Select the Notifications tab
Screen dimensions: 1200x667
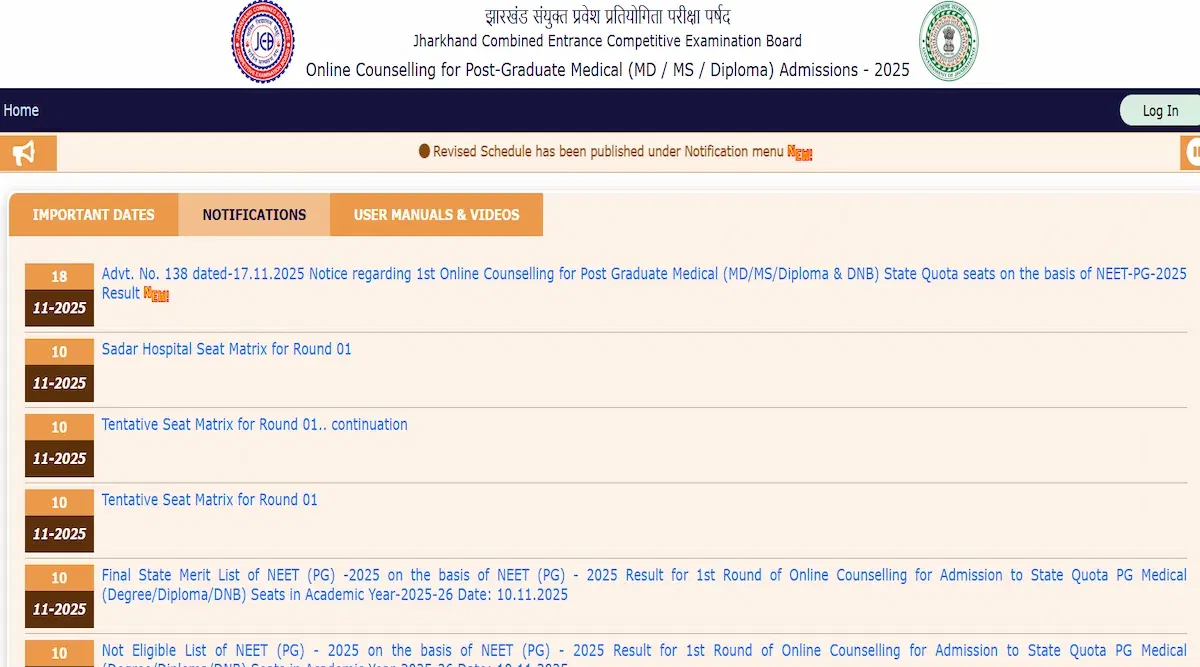(x=254, y=215)
